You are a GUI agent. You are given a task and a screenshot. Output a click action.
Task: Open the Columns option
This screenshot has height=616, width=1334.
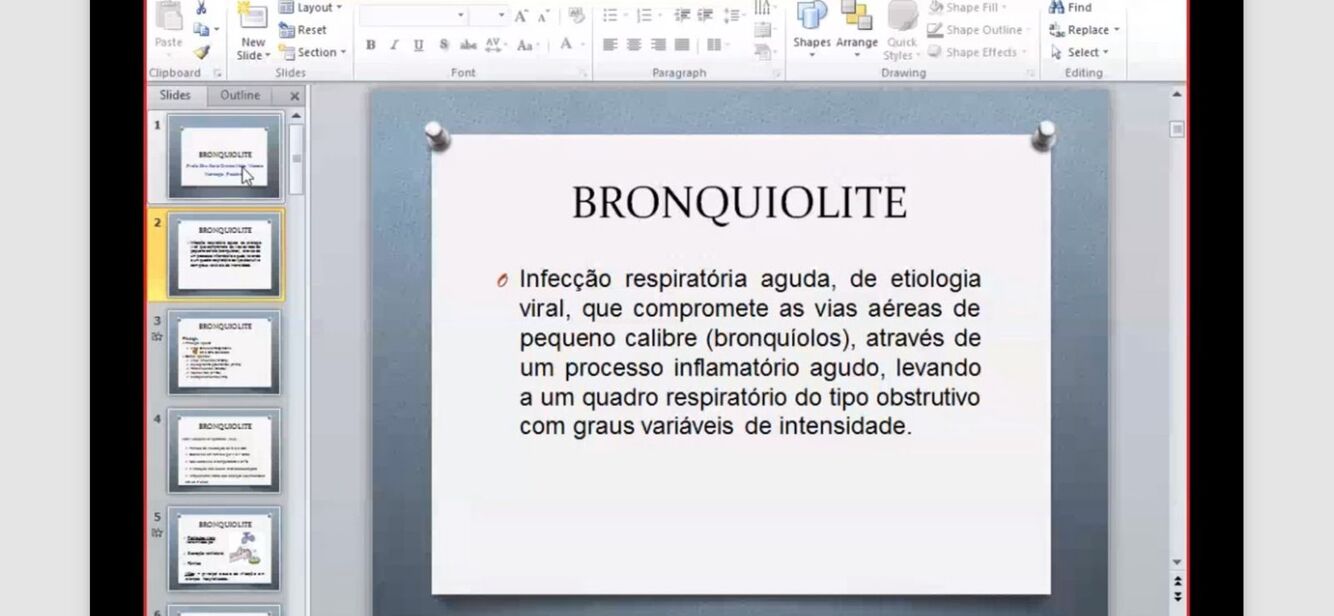coord(716,45)
